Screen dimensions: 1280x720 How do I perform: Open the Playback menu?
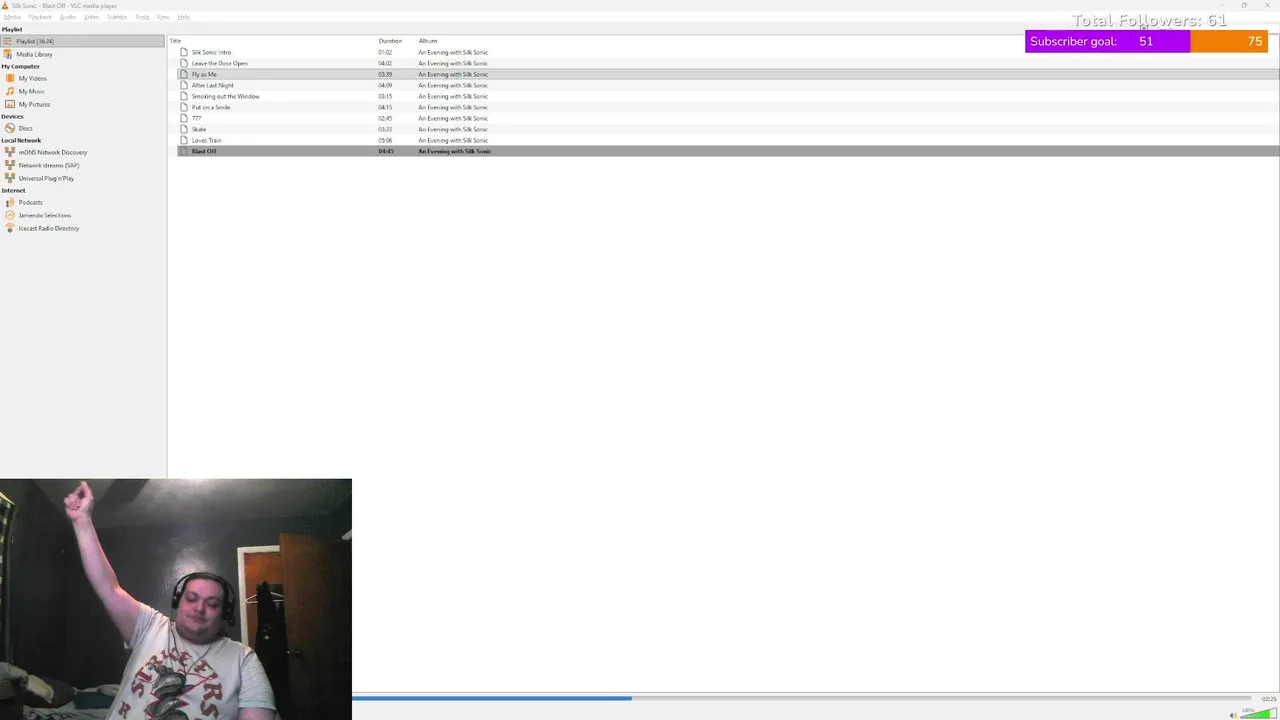point(40,17)
